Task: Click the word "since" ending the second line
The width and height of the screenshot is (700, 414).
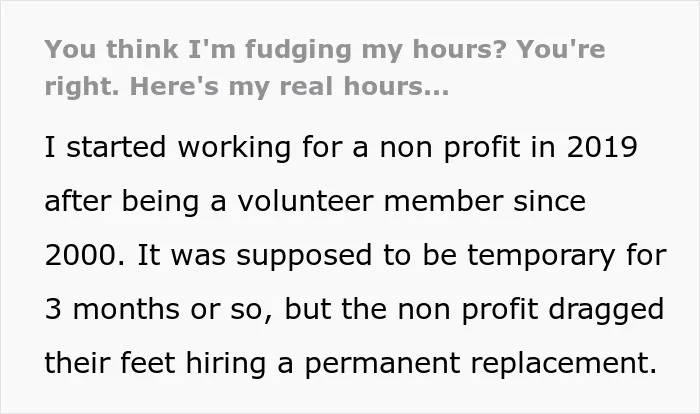Action: (549, 201)
